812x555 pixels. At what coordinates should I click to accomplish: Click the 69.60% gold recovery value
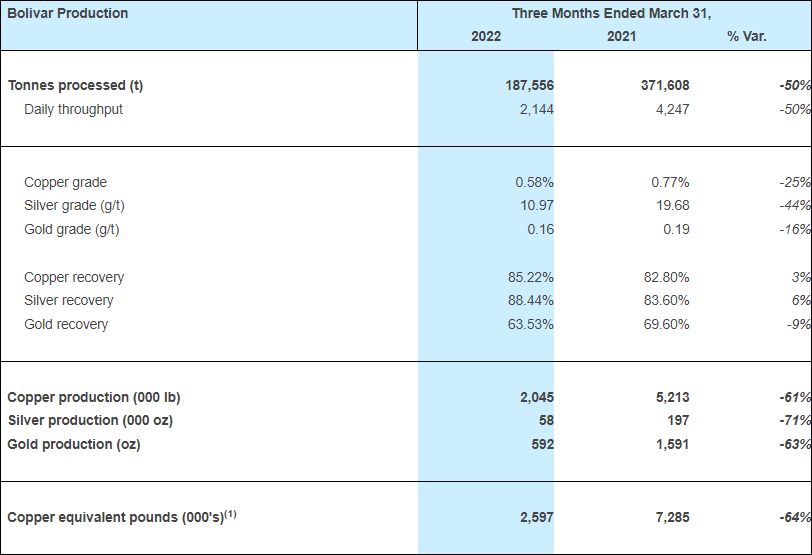[x=666, y=324]
